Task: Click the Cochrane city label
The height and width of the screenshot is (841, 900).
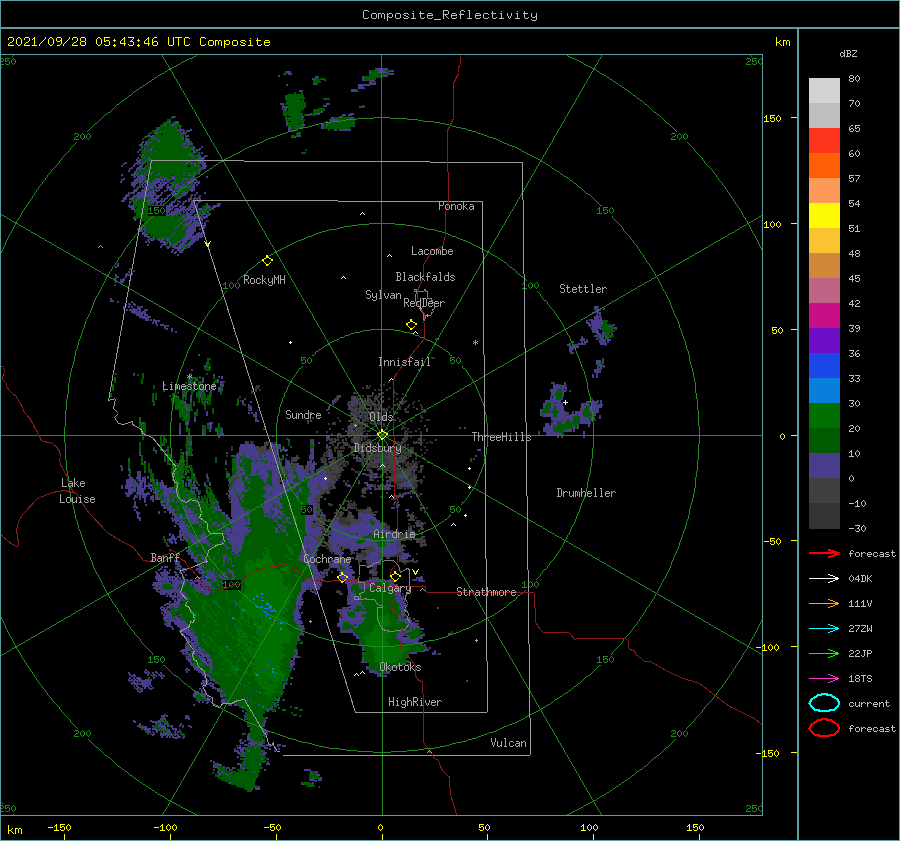Action: pos(327,559)
